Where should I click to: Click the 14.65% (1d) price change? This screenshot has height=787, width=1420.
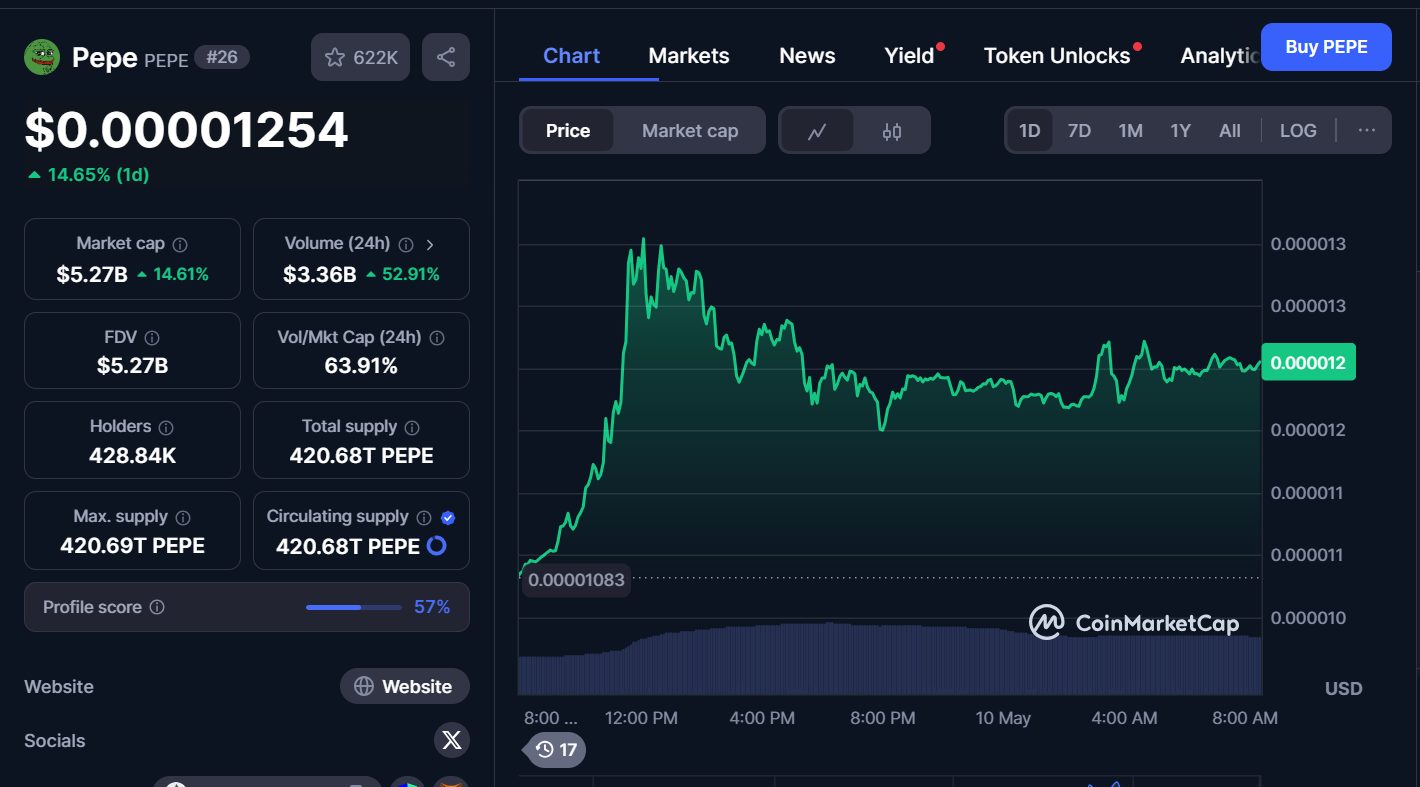88,175
